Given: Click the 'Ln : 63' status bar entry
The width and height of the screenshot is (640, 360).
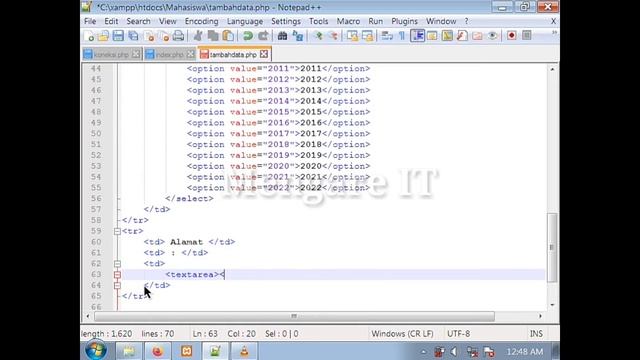Looking at the screenshot, I should (x=205, y=334).
